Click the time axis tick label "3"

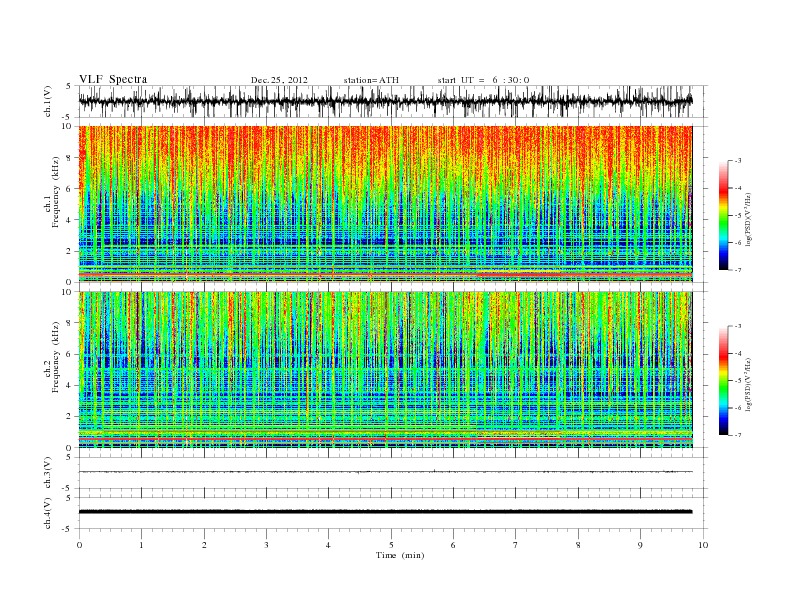tap(266, 545)
